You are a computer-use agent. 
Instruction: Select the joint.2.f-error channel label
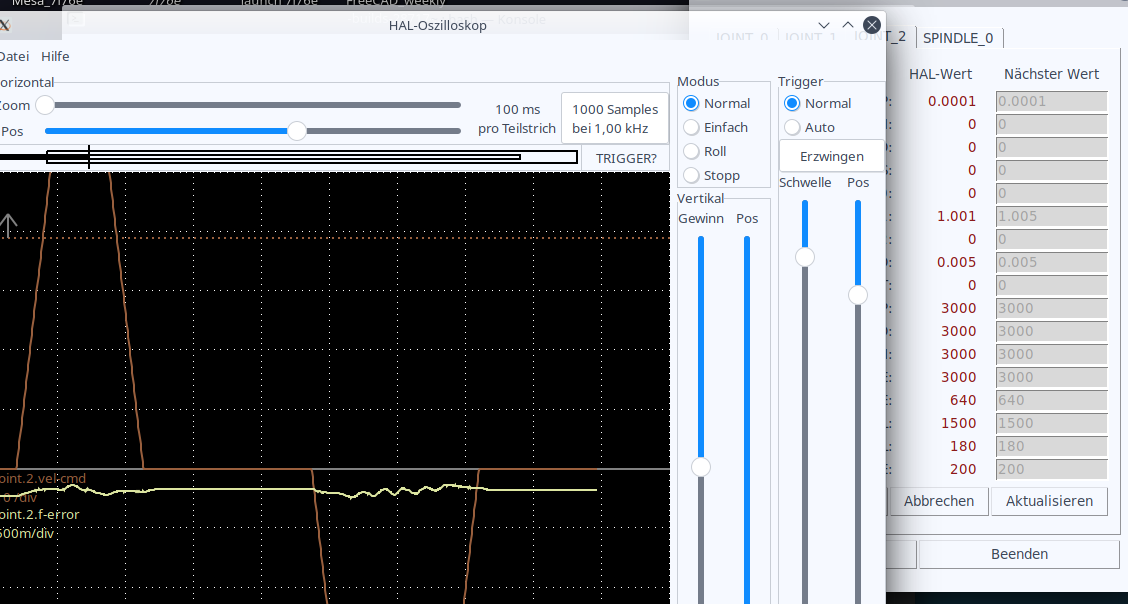40,514
